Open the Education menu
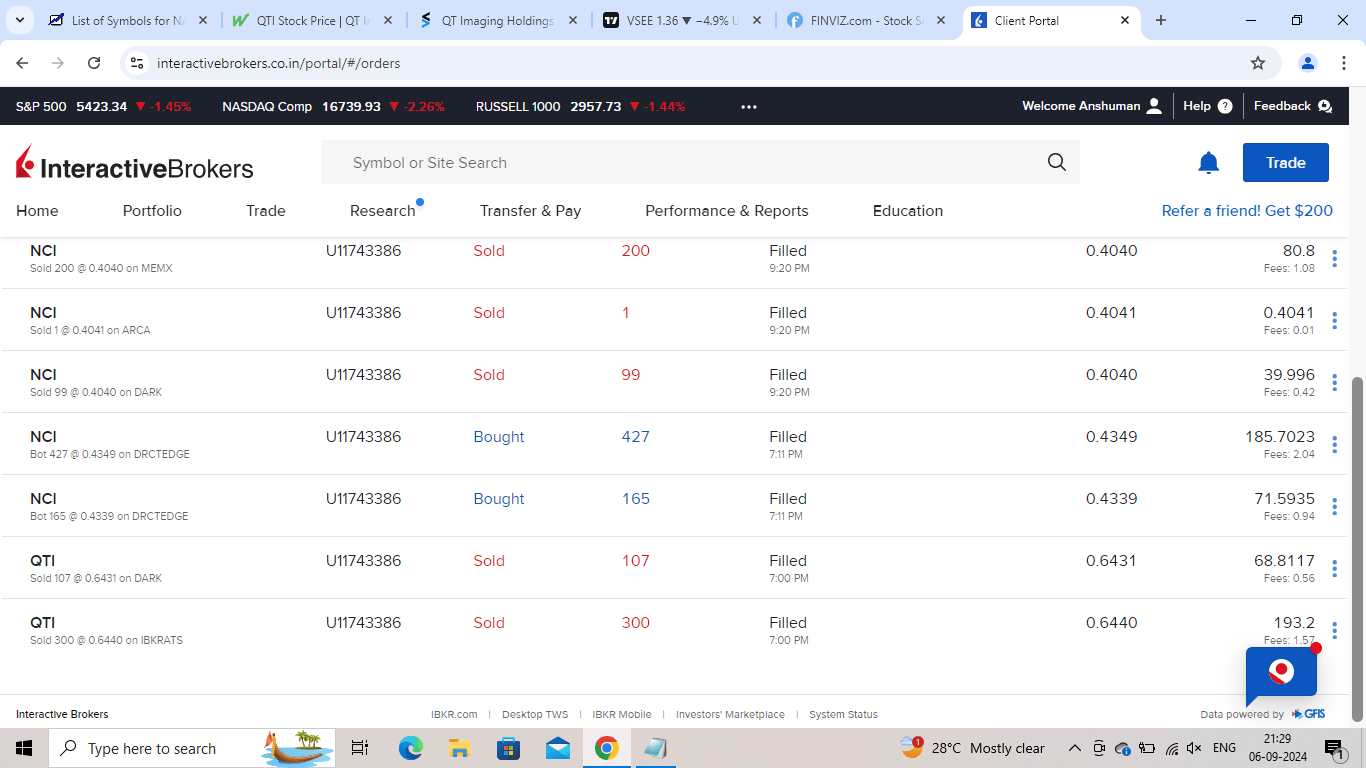 (x=908, y=211)
